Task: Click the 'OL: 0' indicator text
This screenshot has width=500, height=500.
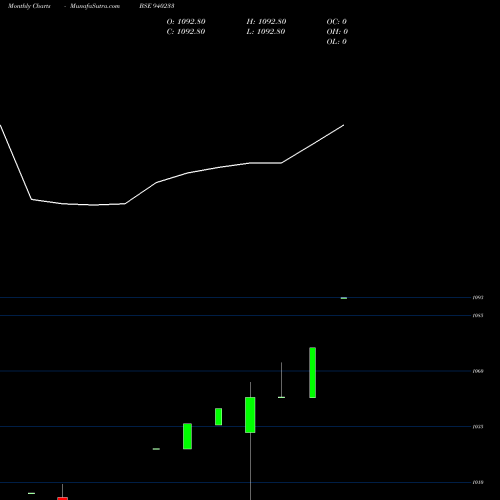Action: tap(337, 42)
